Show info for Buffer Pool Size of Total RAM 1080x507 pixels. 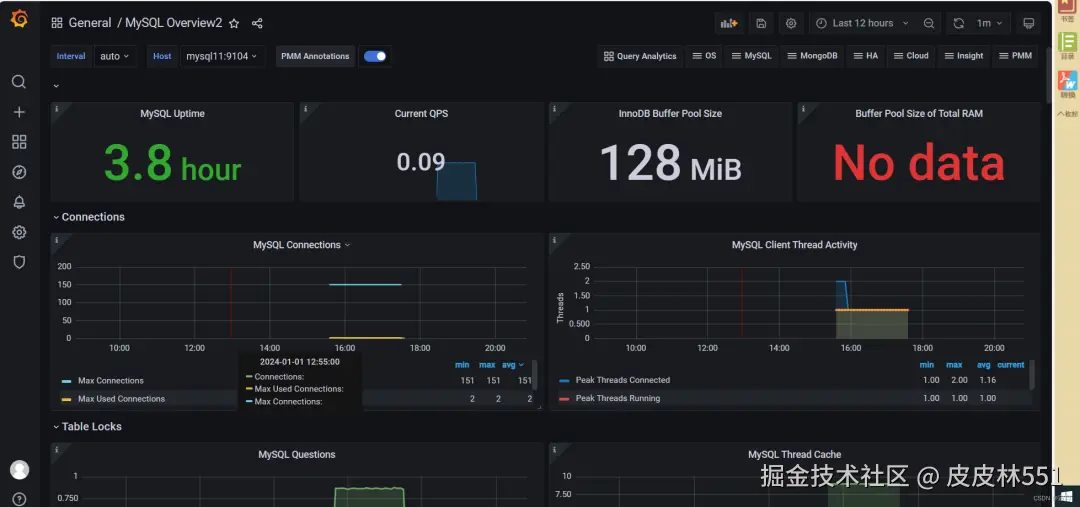[803, 109]
